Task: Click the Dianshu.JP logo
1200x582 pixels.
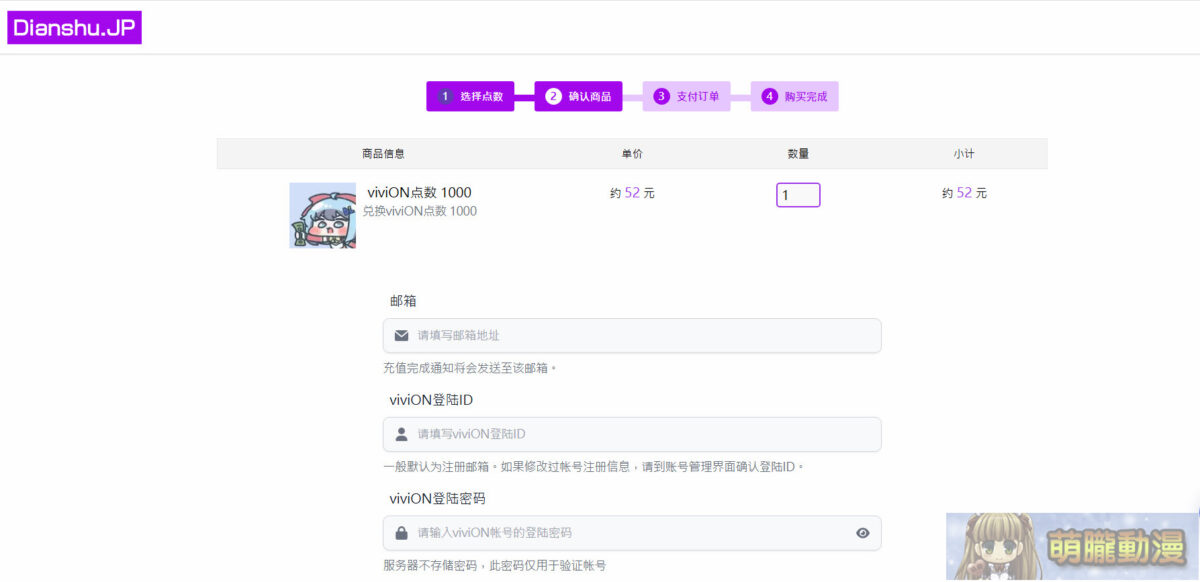Action: pyautogui.click(x=75, y=27)
